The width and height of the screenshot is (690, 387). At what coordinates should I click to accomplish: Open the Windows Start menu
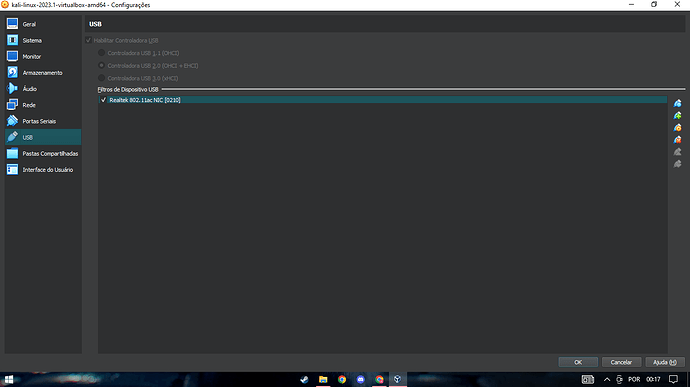pyautogui.click(x=9, y=379)
